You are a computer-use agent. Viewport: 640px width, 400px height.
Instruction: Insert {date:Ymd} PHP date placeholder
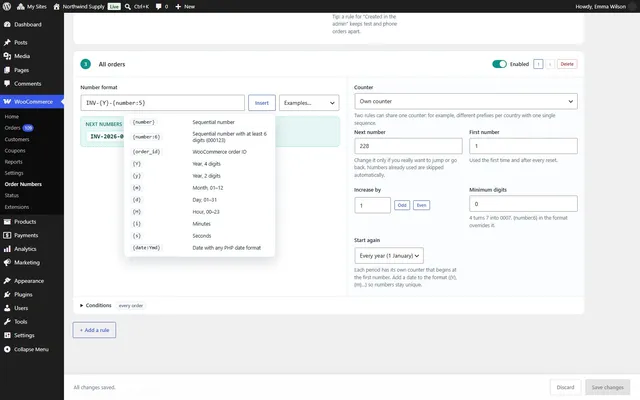(199, 248)
